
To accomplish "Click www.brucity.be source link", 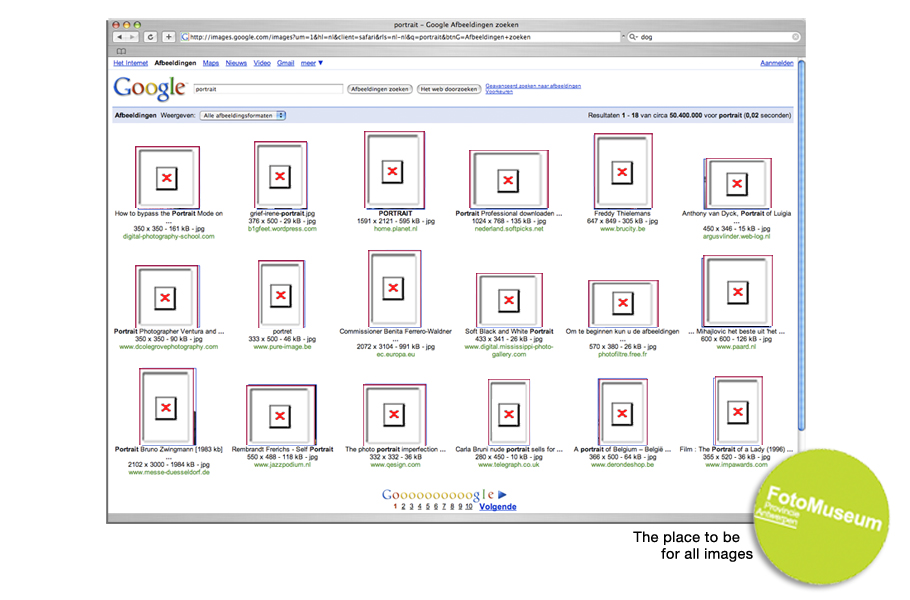I will click(x=623, y=229).
